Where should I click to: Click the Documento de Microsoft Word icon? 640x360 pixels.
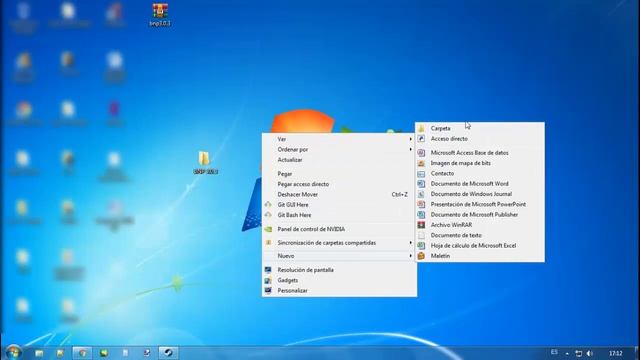(421, 184)
